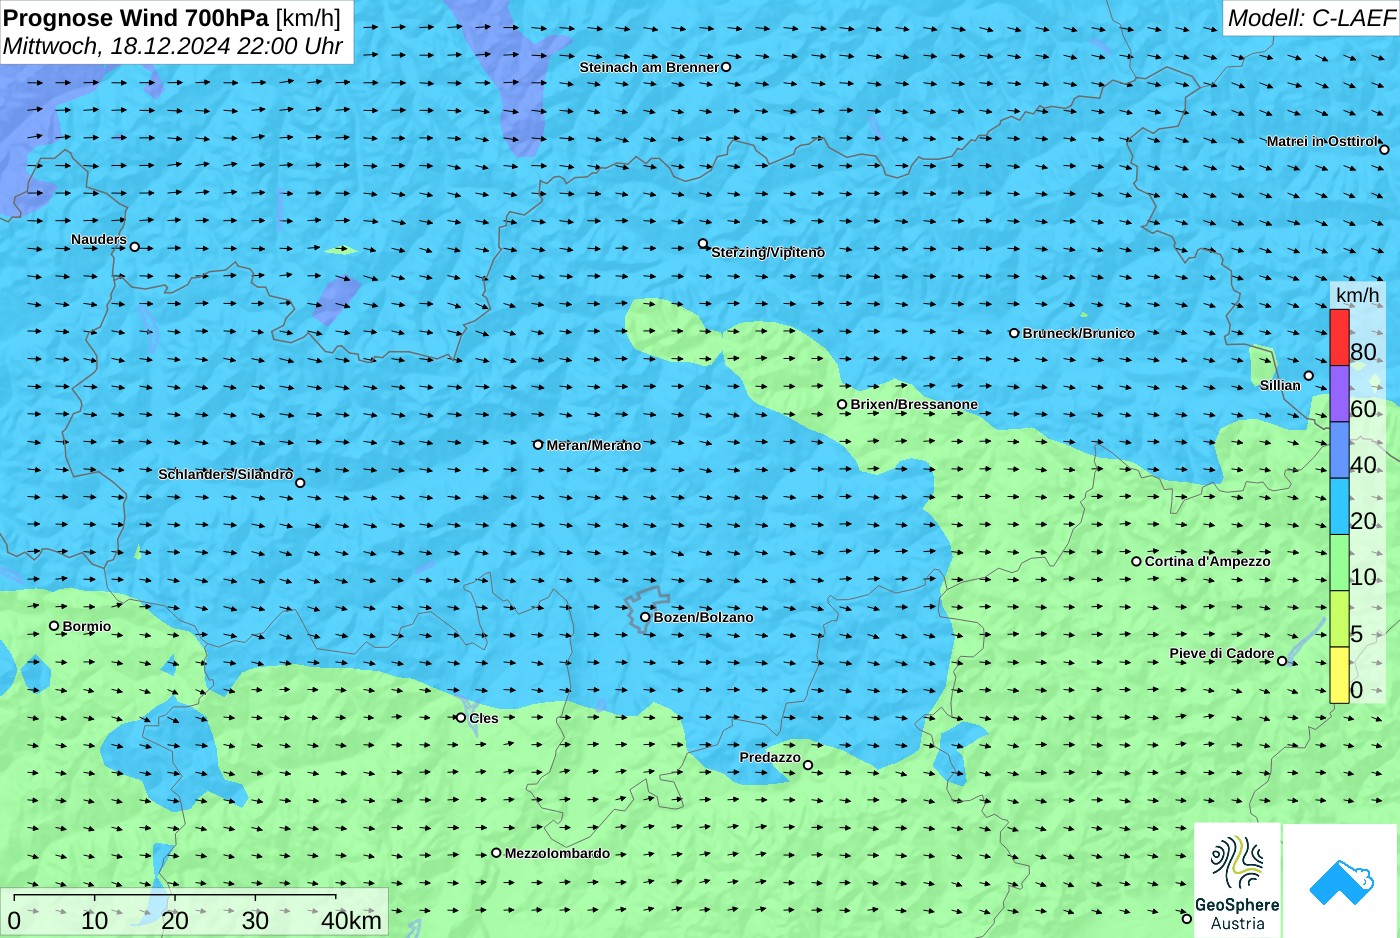Click the 'km/h' legend heading
This screenshot has height=938, width=1400.
1357,295
